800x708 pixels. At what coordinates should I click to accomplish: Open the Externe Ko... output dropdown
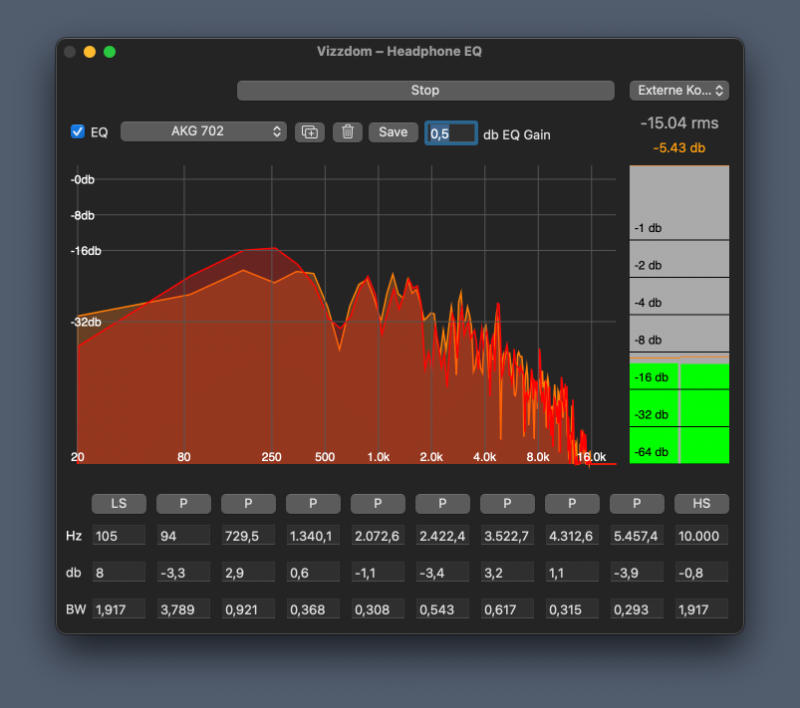(x=679, y=90)
